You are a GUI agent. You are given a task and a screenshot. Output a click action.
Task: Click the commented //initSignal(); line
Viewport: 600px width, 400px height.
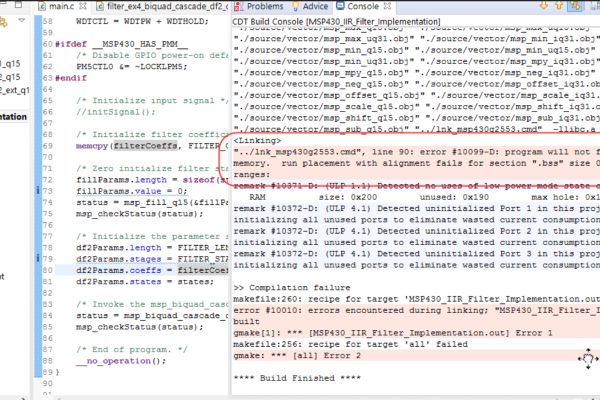(116, 112)
